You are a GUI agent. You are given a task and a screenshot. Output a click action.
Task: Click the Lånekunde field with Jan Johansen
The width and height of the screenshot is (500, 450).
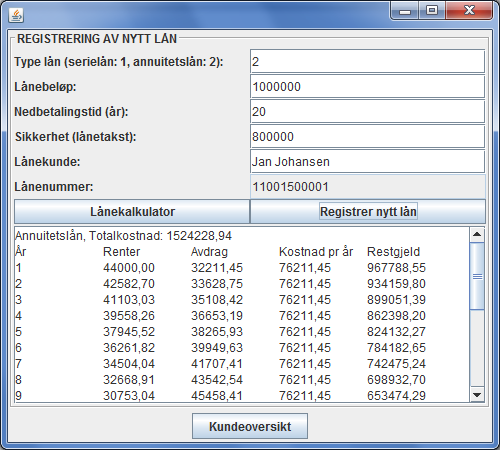click(x=368, y=162)
